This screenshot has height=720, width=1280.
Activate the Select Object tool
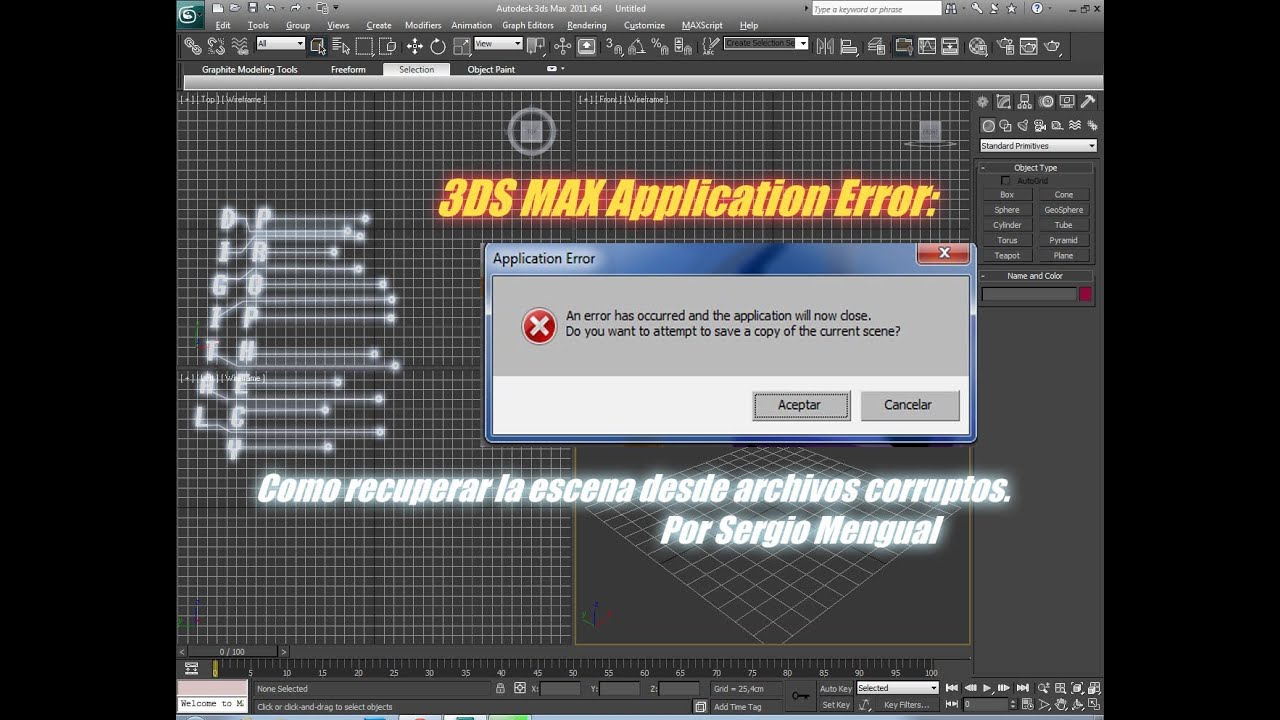[318, 46]
